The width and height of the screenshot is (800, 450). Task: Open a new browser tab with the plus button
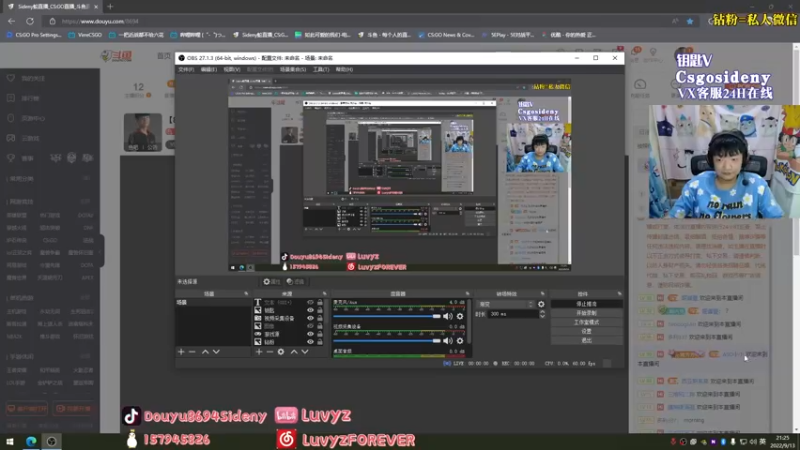click(x=110, y=7)
